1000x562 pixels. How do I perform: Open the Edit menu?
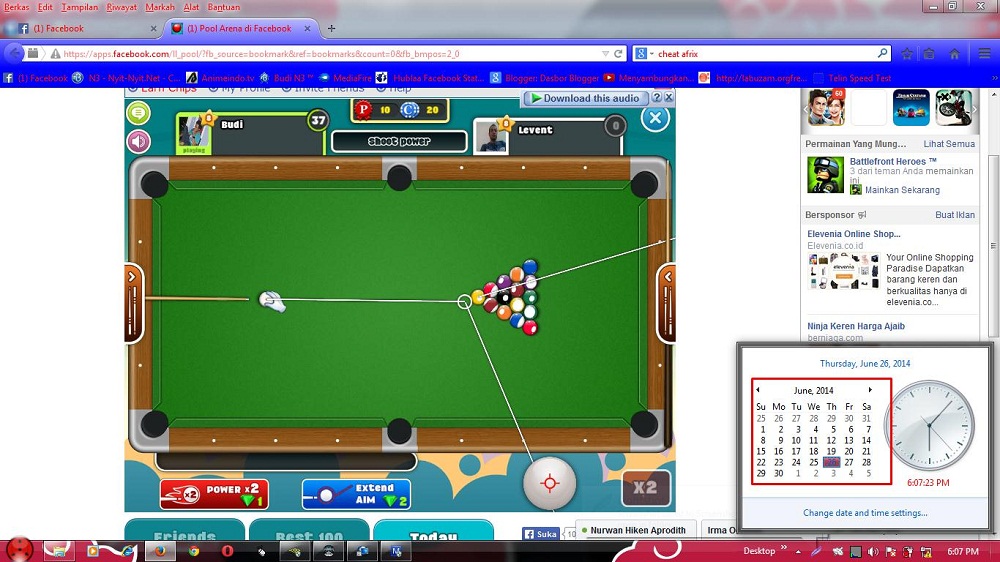coord(45,7)
